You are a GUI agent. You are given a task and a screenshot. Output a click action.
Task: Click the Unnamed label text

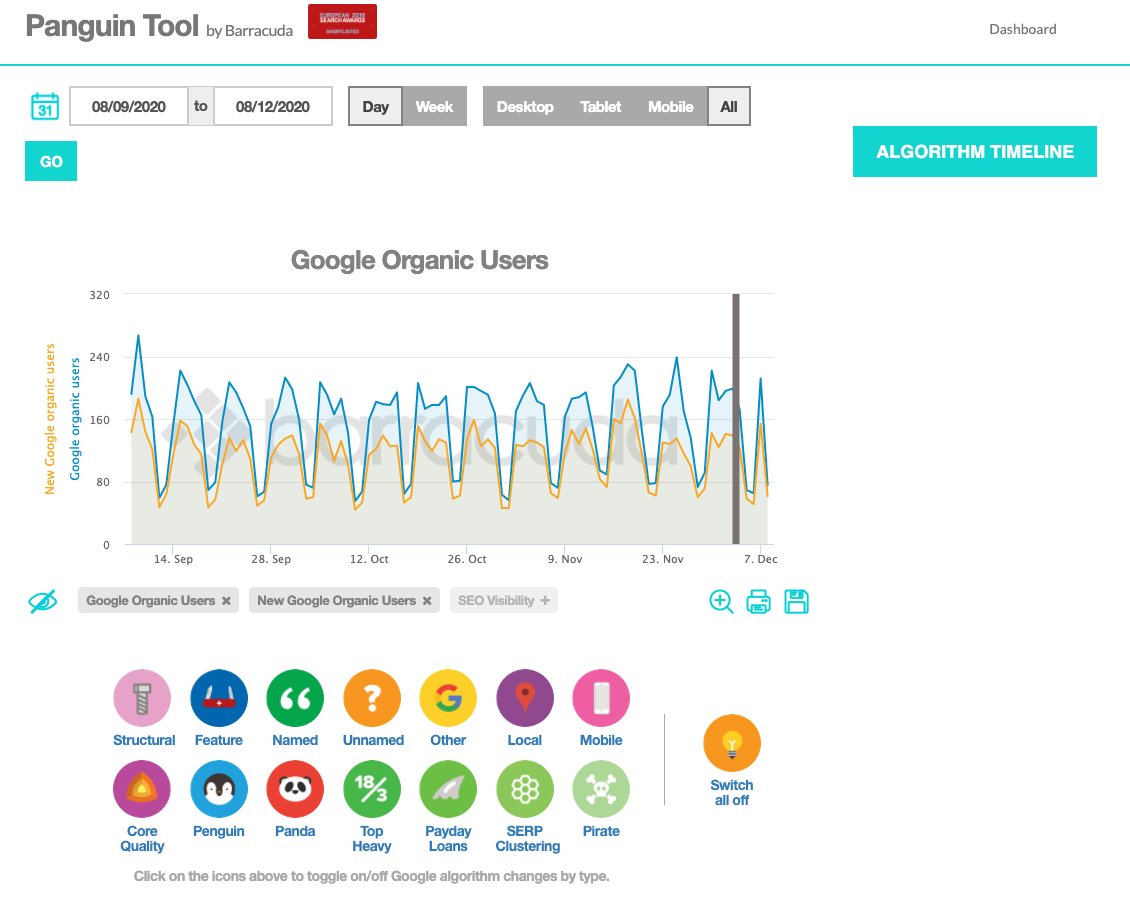(373, 740)
